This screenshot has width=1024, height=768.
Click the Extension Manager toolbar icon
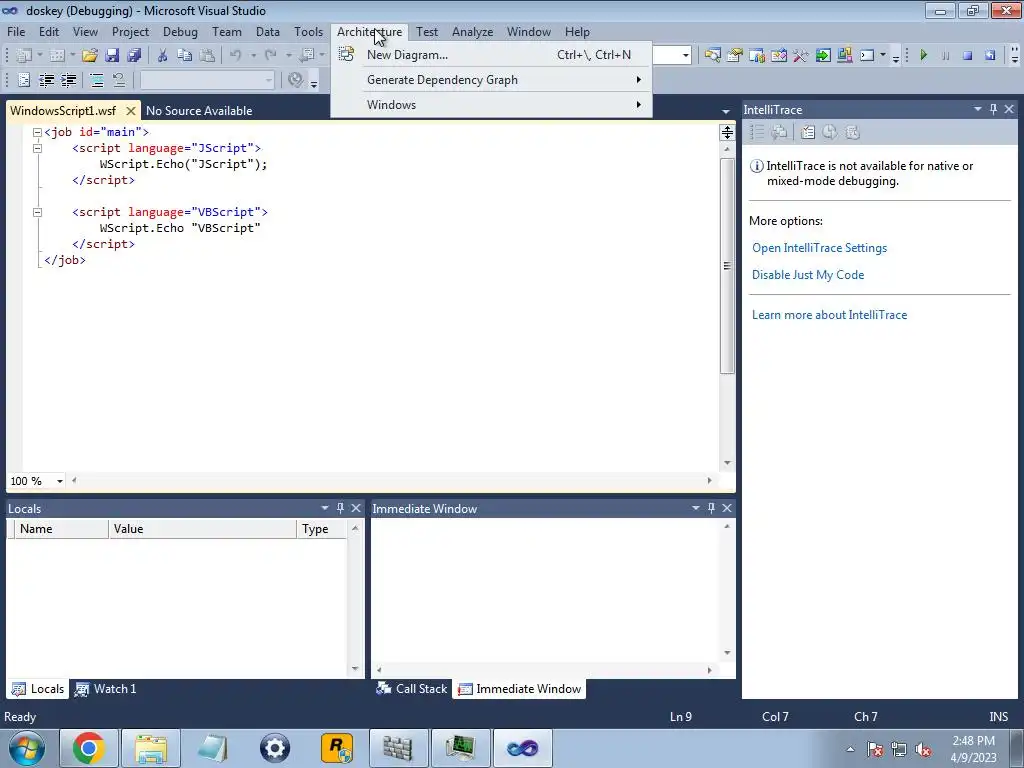tap(845, 56)
